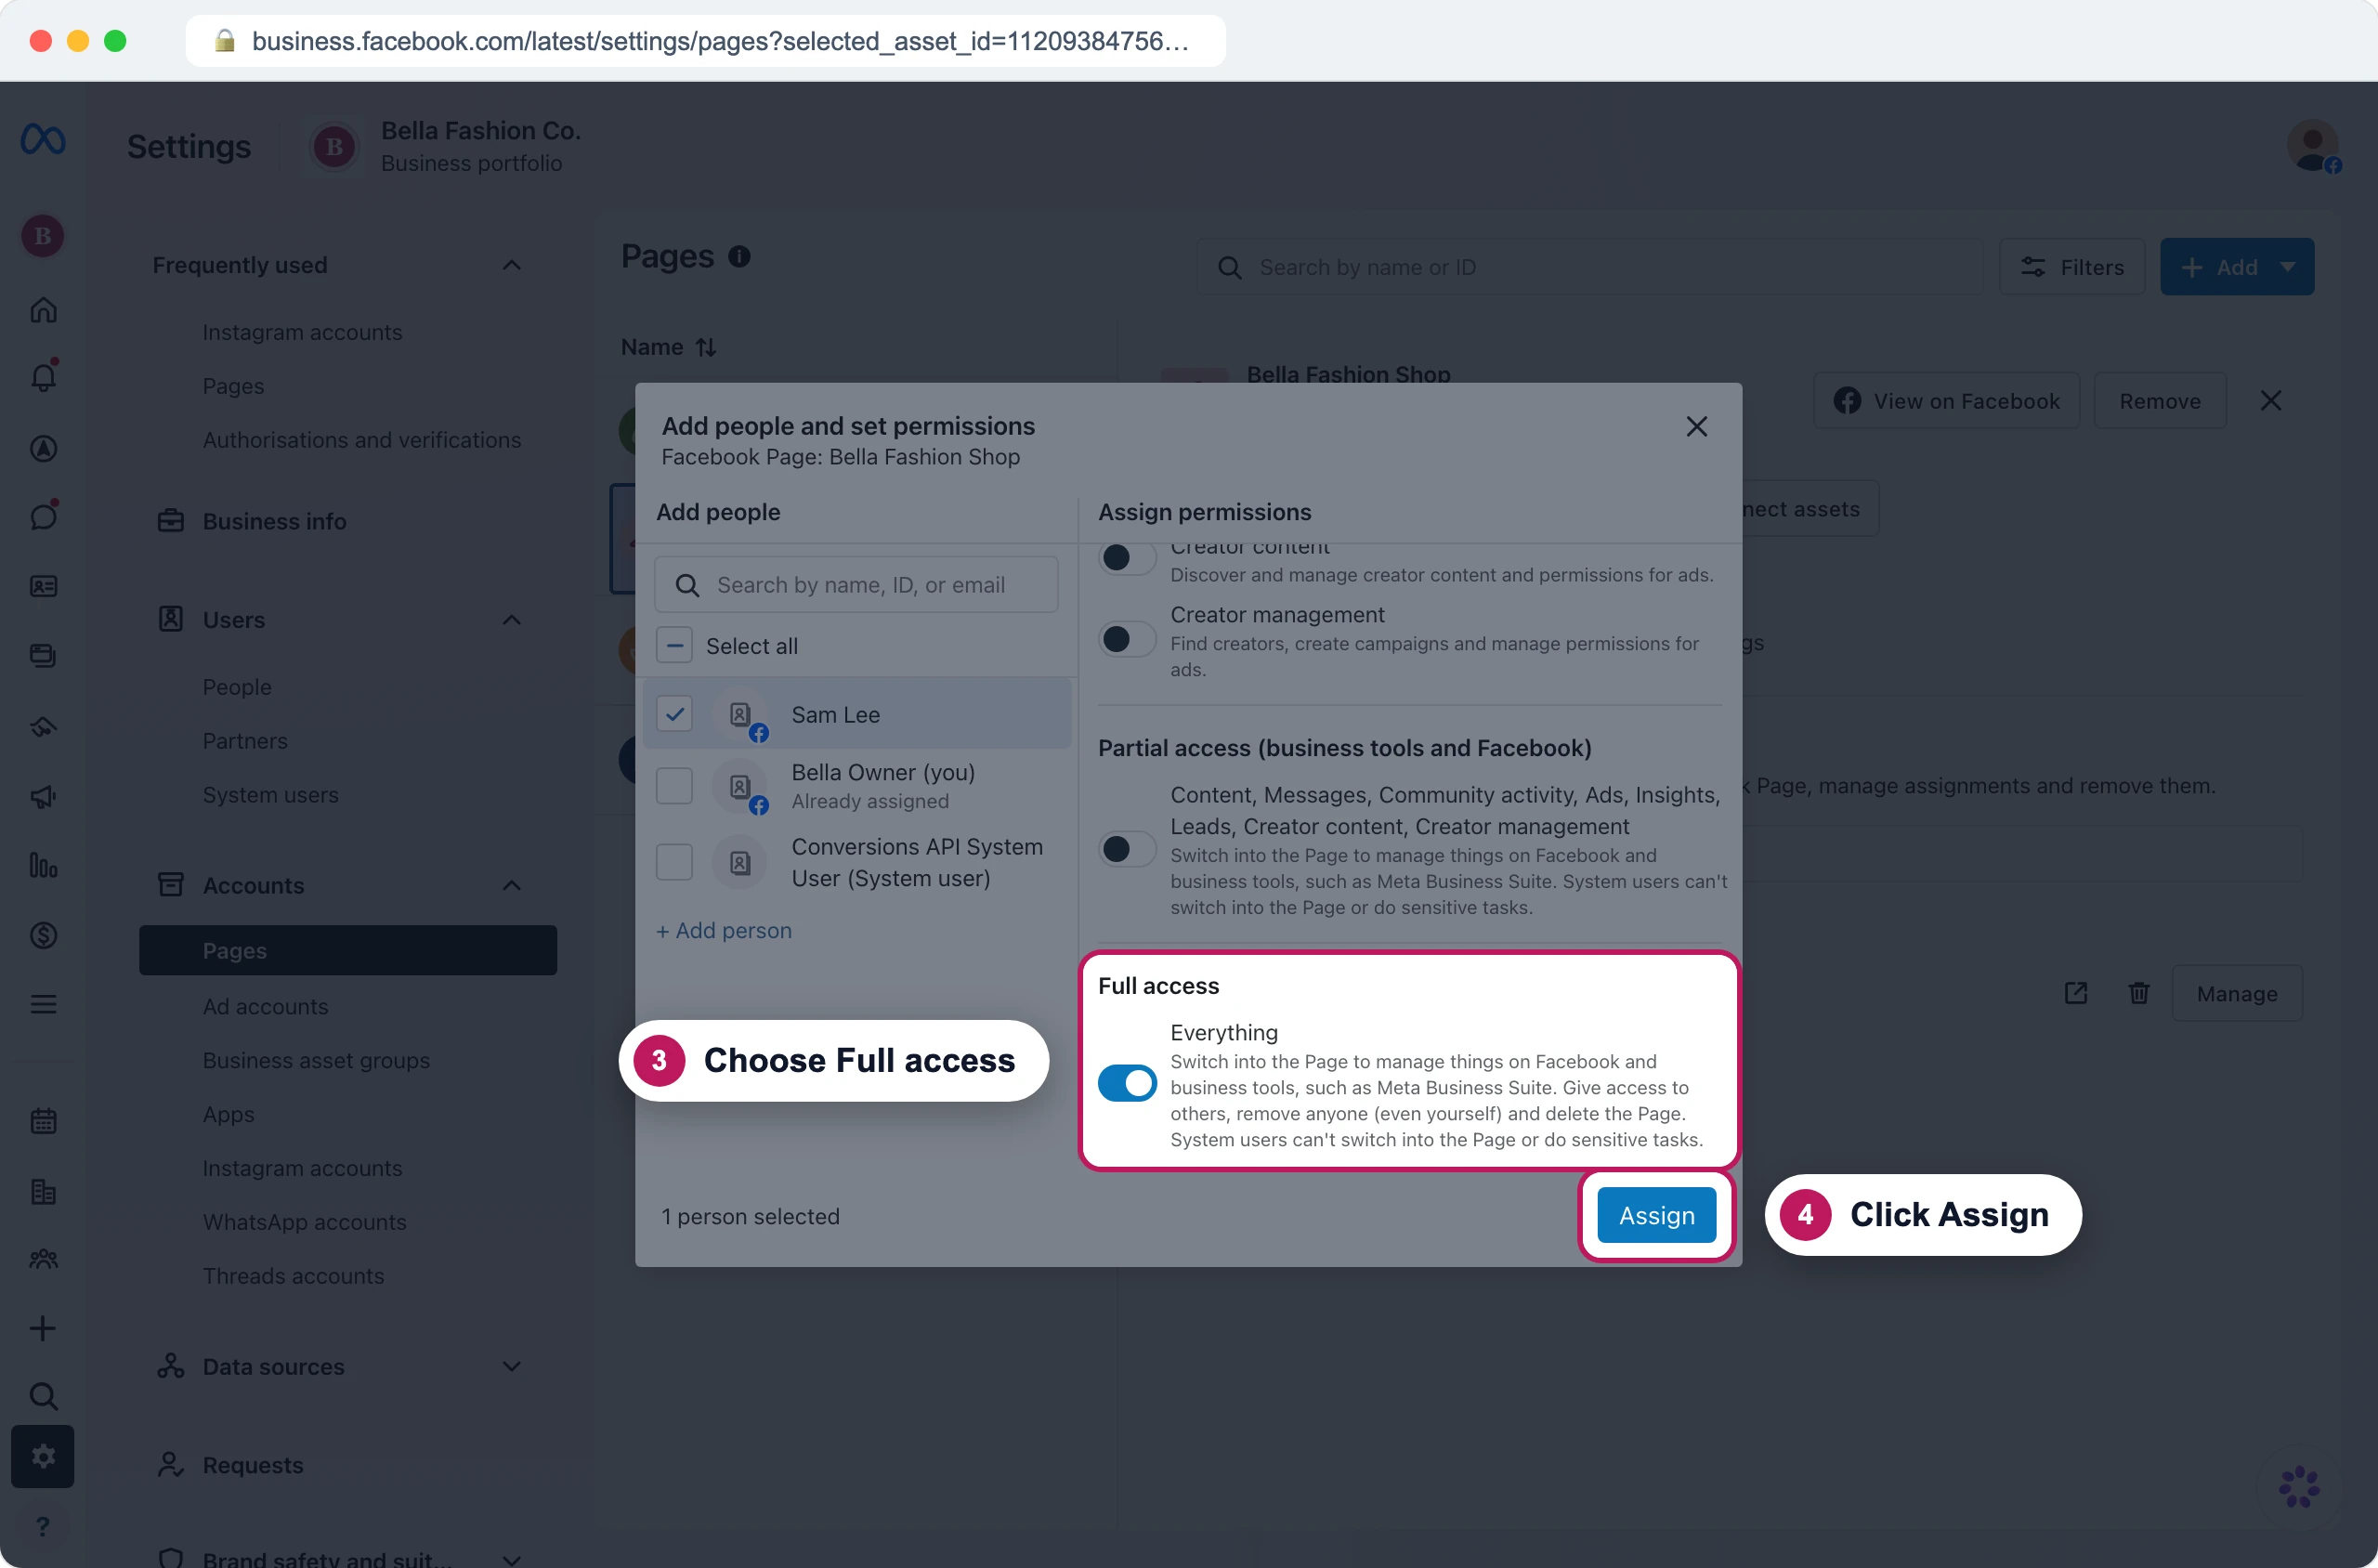Click the Pages info icon
The height and width of the screenshot is (1568, 2378).
(x=739, y=257)
